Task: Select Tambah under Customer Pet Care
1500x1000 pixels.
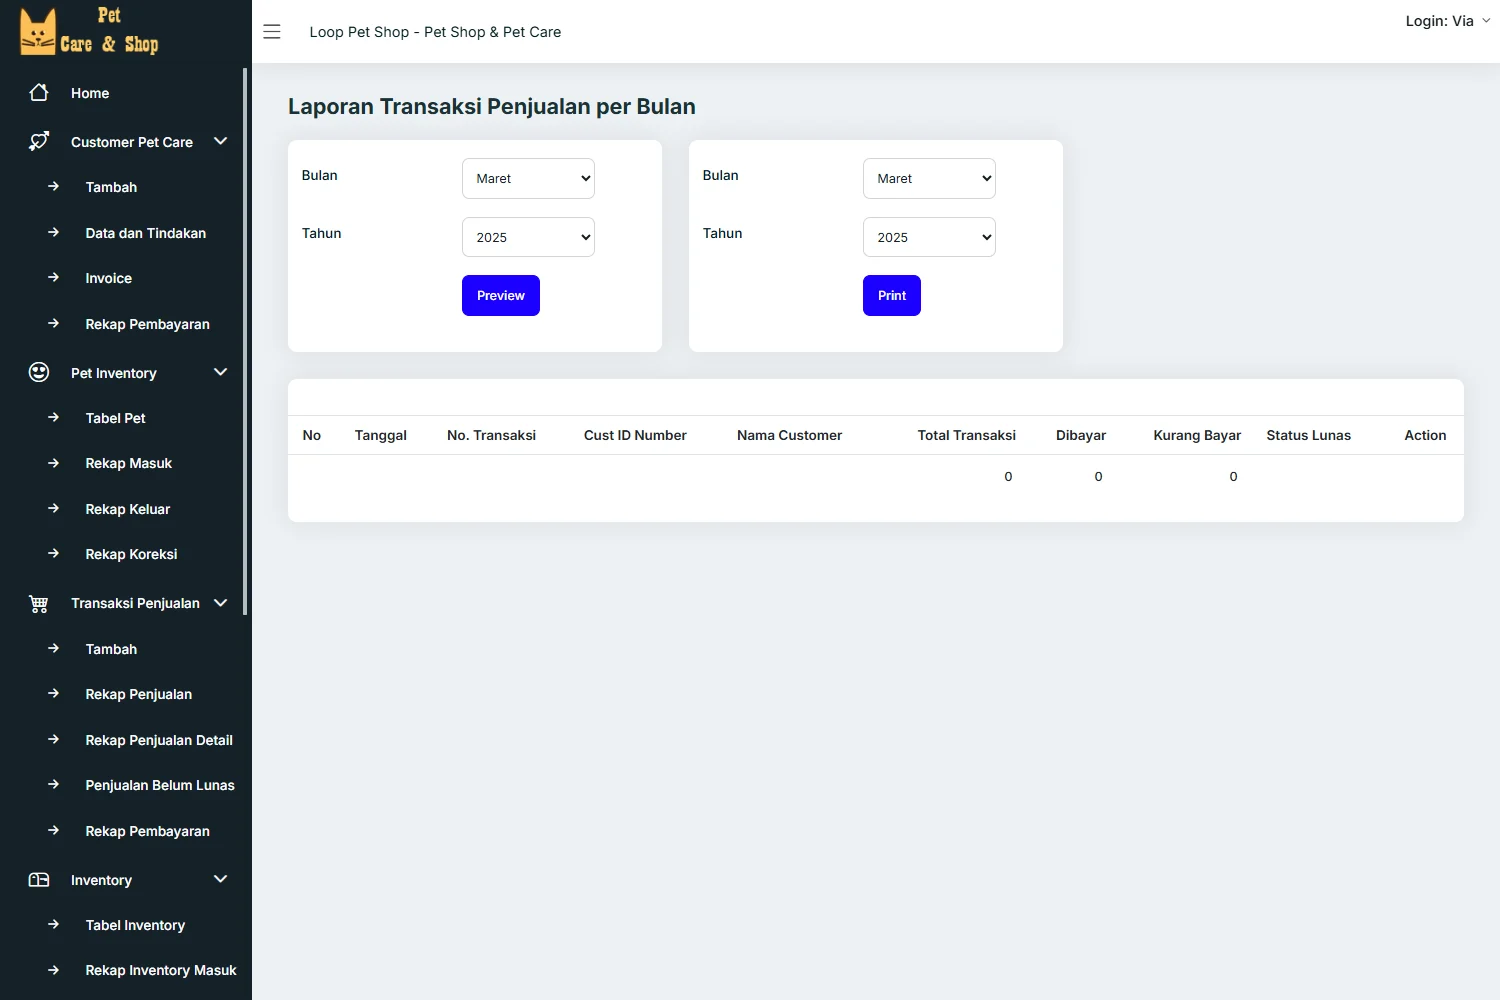Action: coord(111,187)
